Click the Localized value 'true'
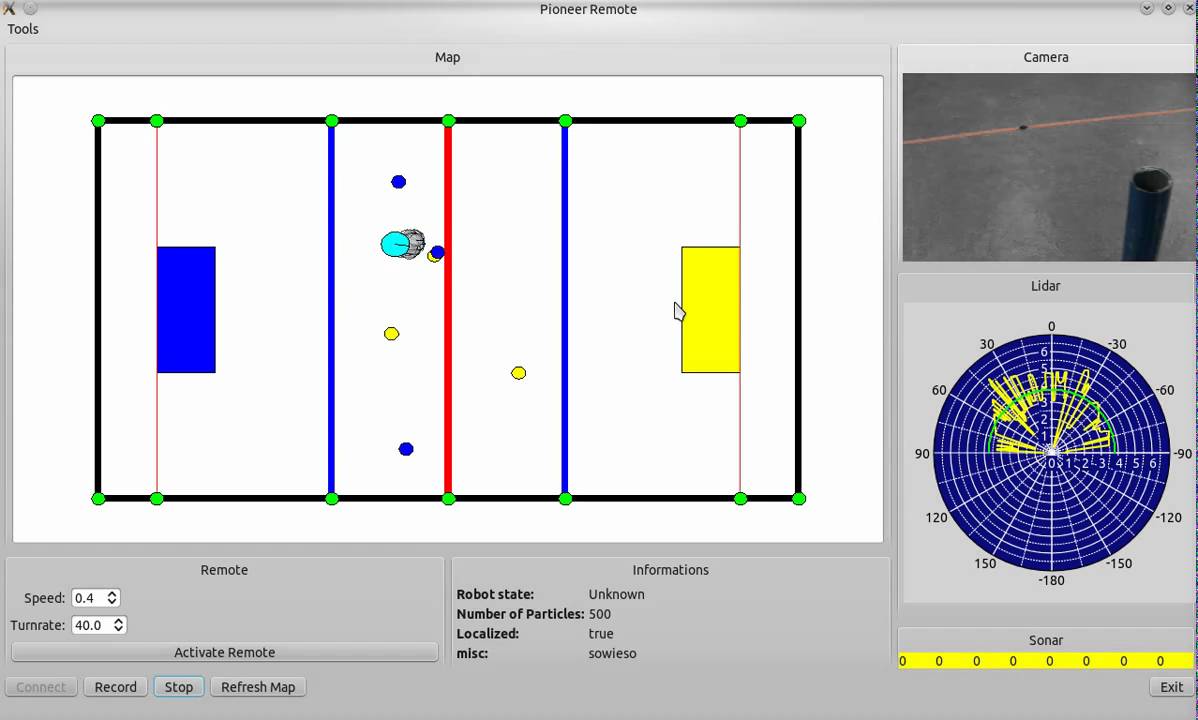1198x720 pixels. 601,634
